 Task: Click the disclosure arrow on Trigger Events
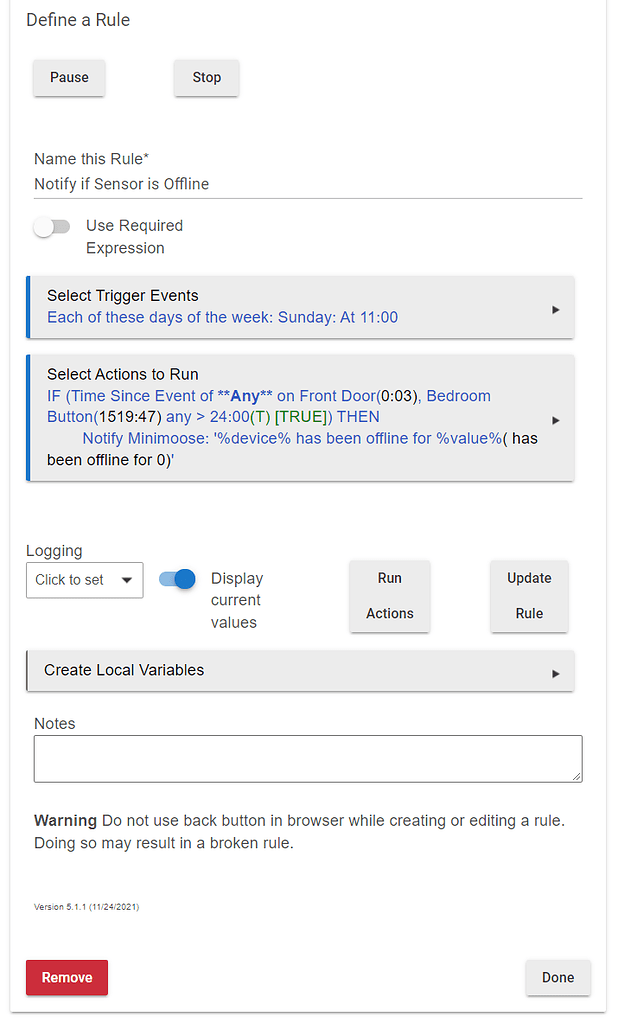(x=556, y=309)
